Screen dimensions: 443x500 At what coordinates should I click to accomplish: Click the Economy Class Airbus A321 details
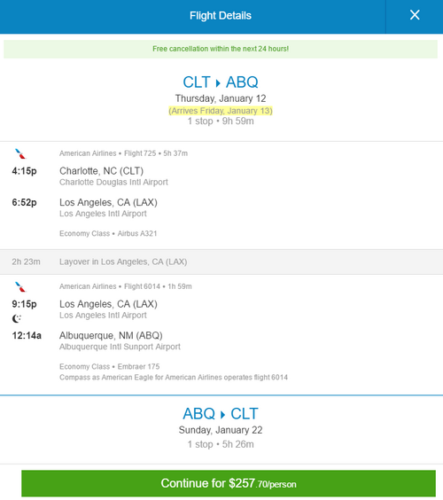coord(108,234)
